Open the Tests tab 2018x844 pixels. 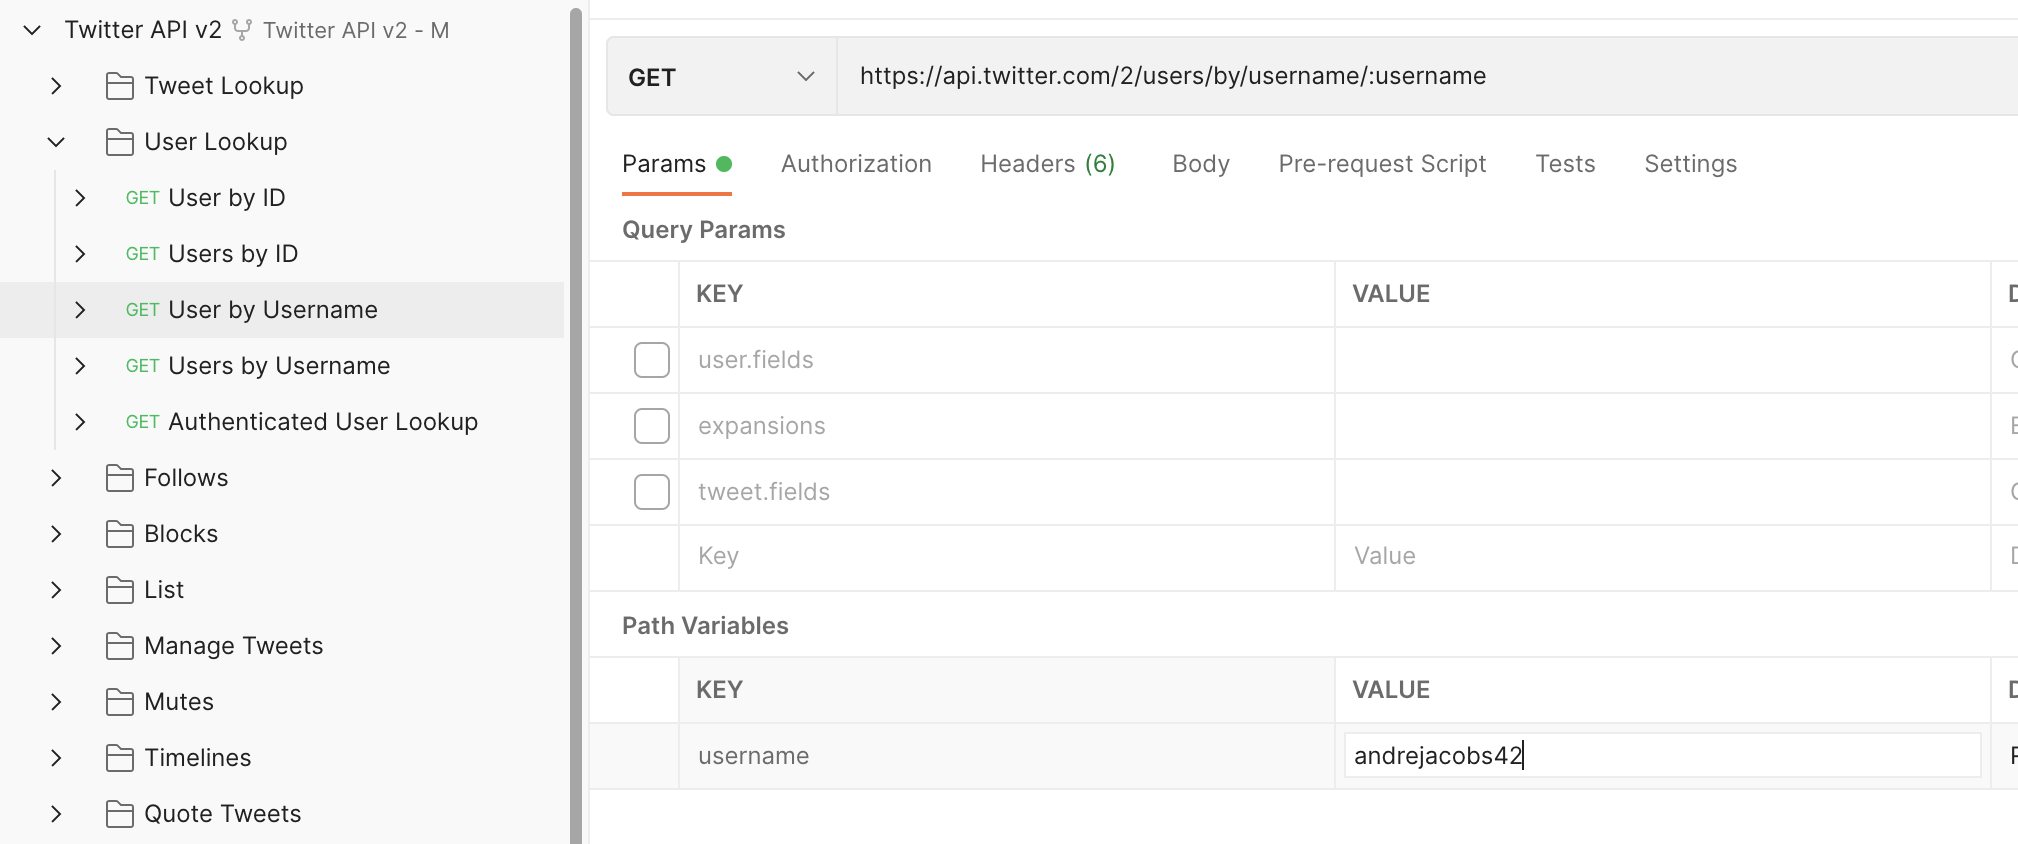pos(1565,164)
